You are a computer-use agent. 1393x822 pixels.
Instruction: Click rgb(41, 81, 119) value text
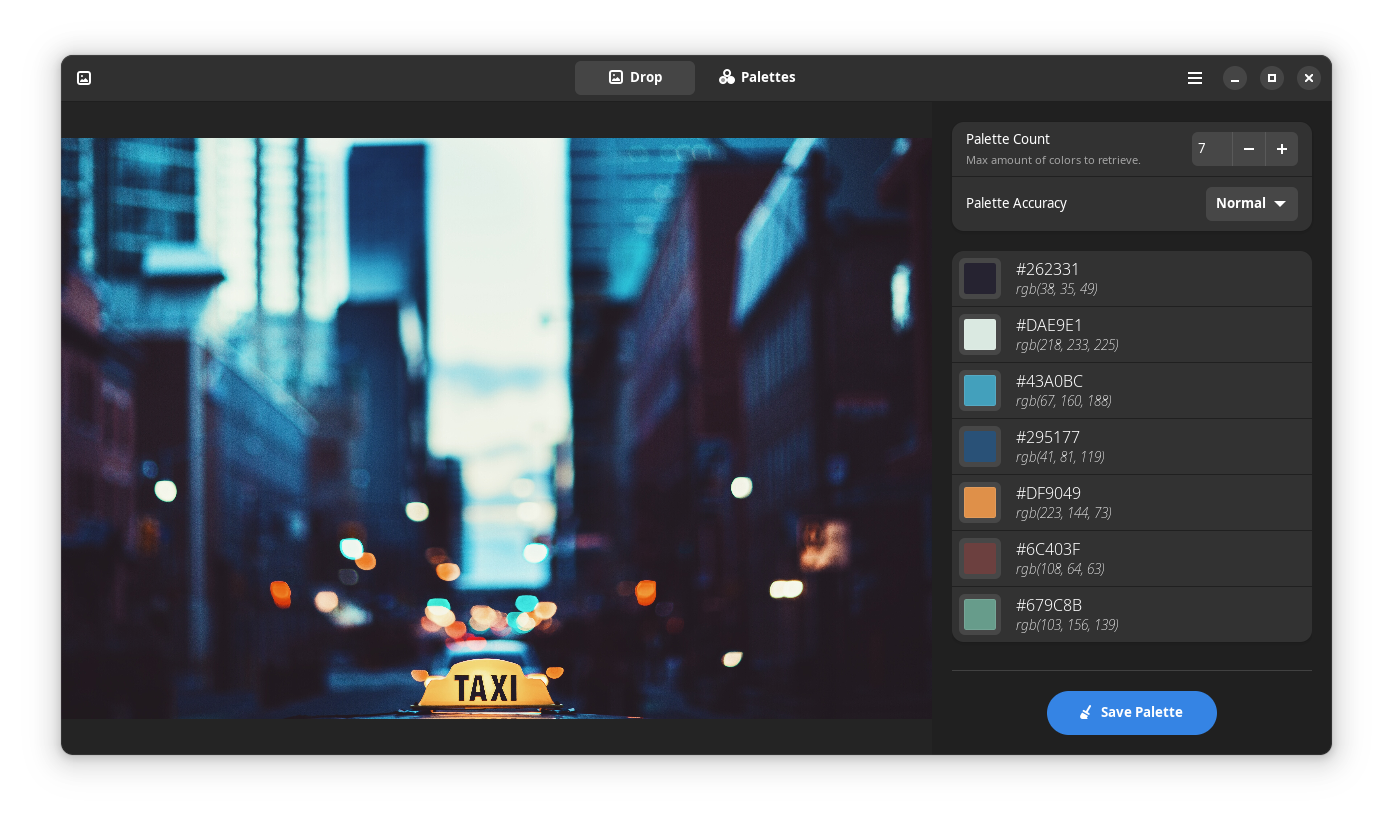(1060, 457)
